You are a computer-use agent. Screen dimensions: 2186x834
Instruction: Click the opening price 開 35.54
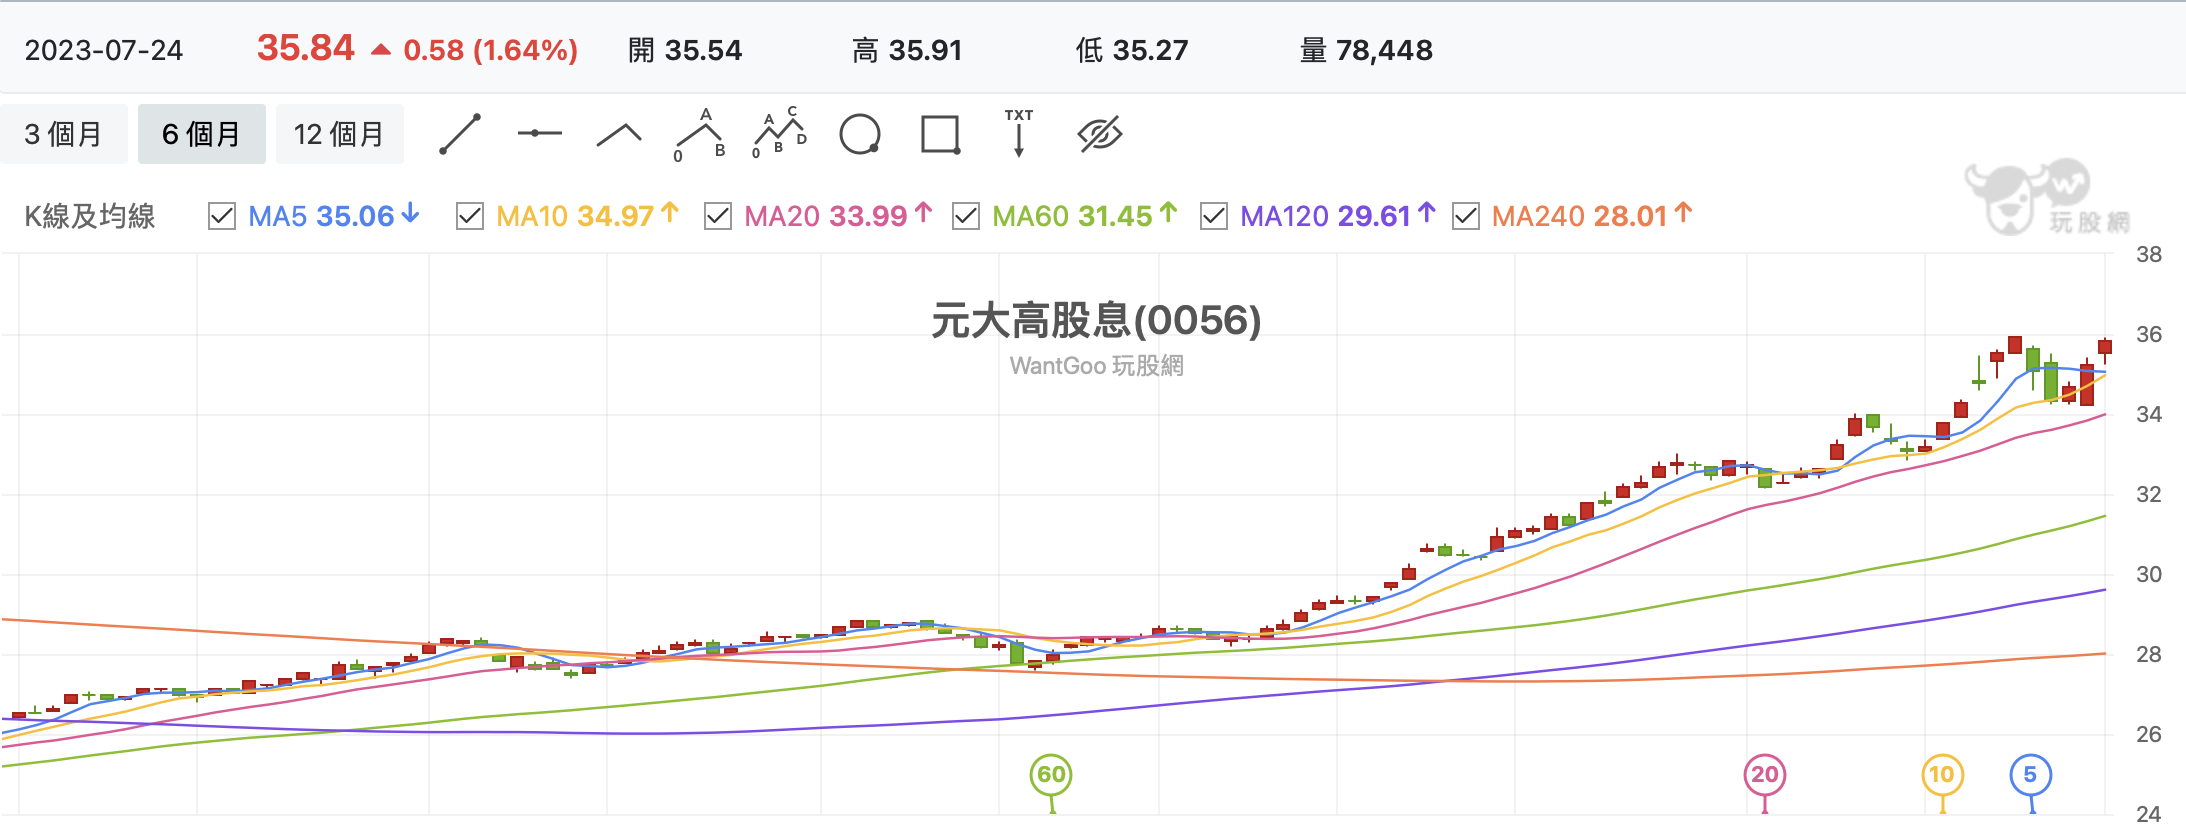685,50
